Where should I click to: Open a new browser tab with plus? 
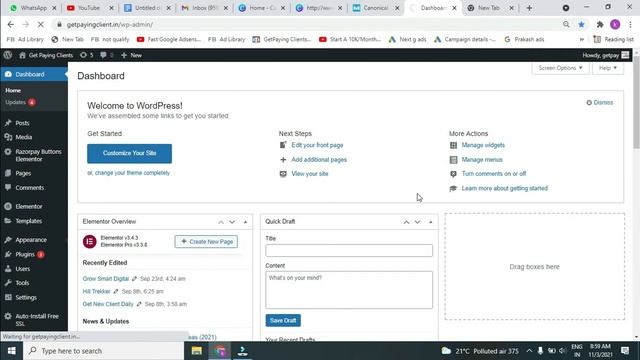529,8
